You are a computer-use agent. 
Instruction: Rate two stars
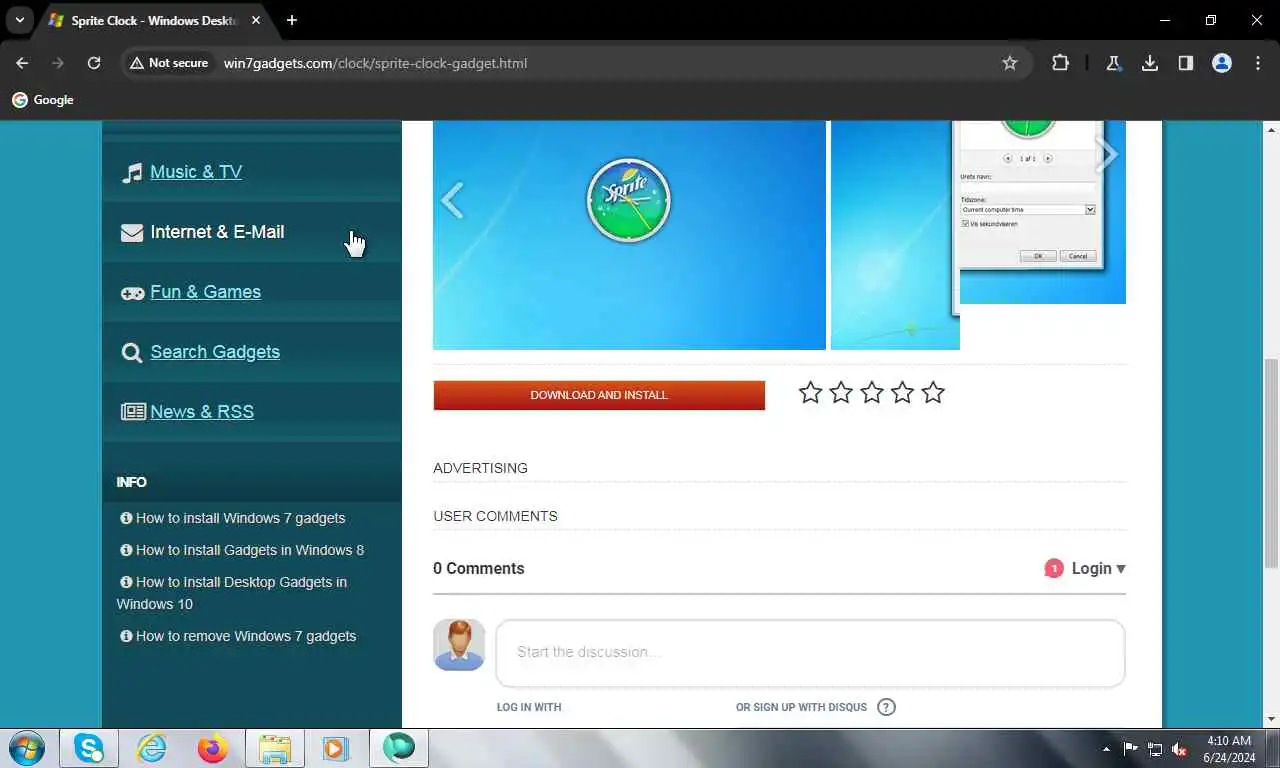[841, 393]
